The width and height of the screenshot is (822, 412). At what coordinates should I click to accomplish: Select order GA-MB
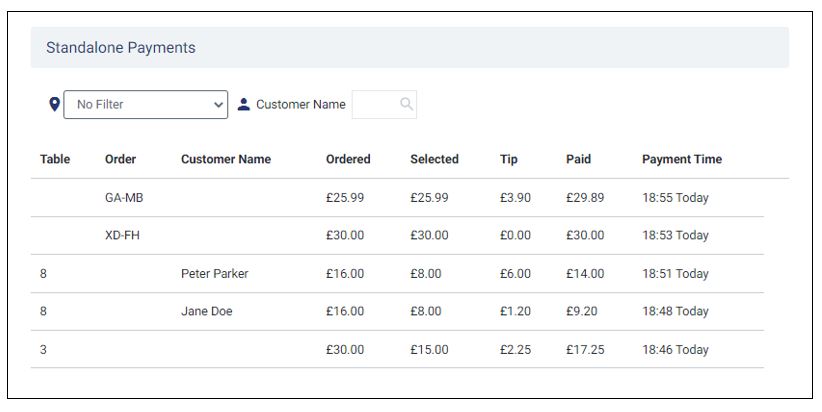tap(124, 198)
